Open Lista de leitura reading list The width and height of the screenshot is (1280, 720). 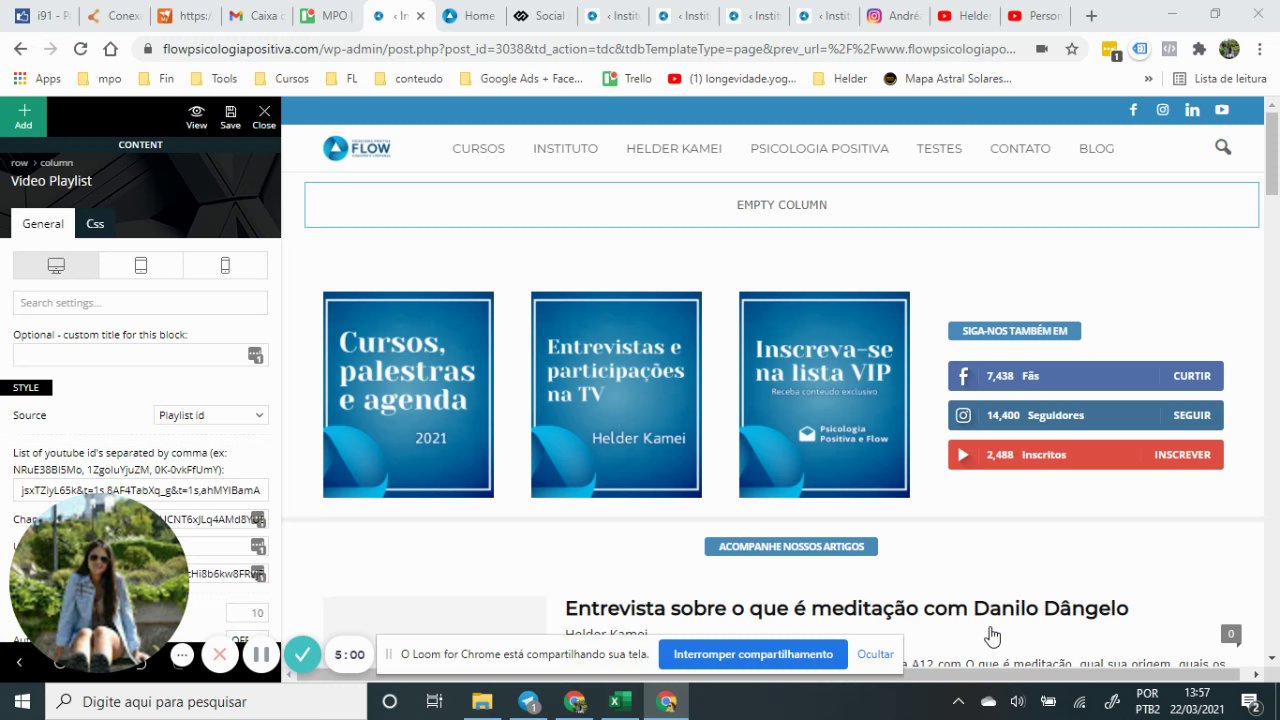[1220, 79]
